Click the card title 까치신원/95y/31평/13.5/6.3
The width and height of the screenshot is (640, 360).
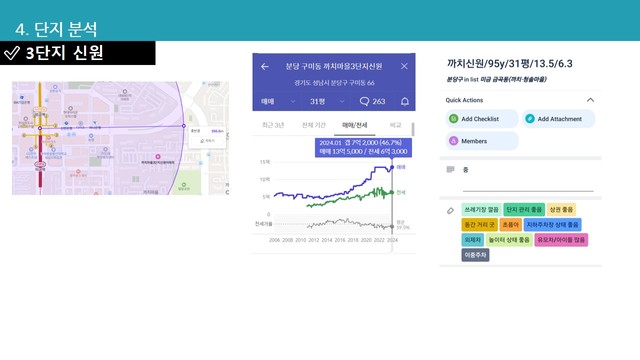pos(509,64)
